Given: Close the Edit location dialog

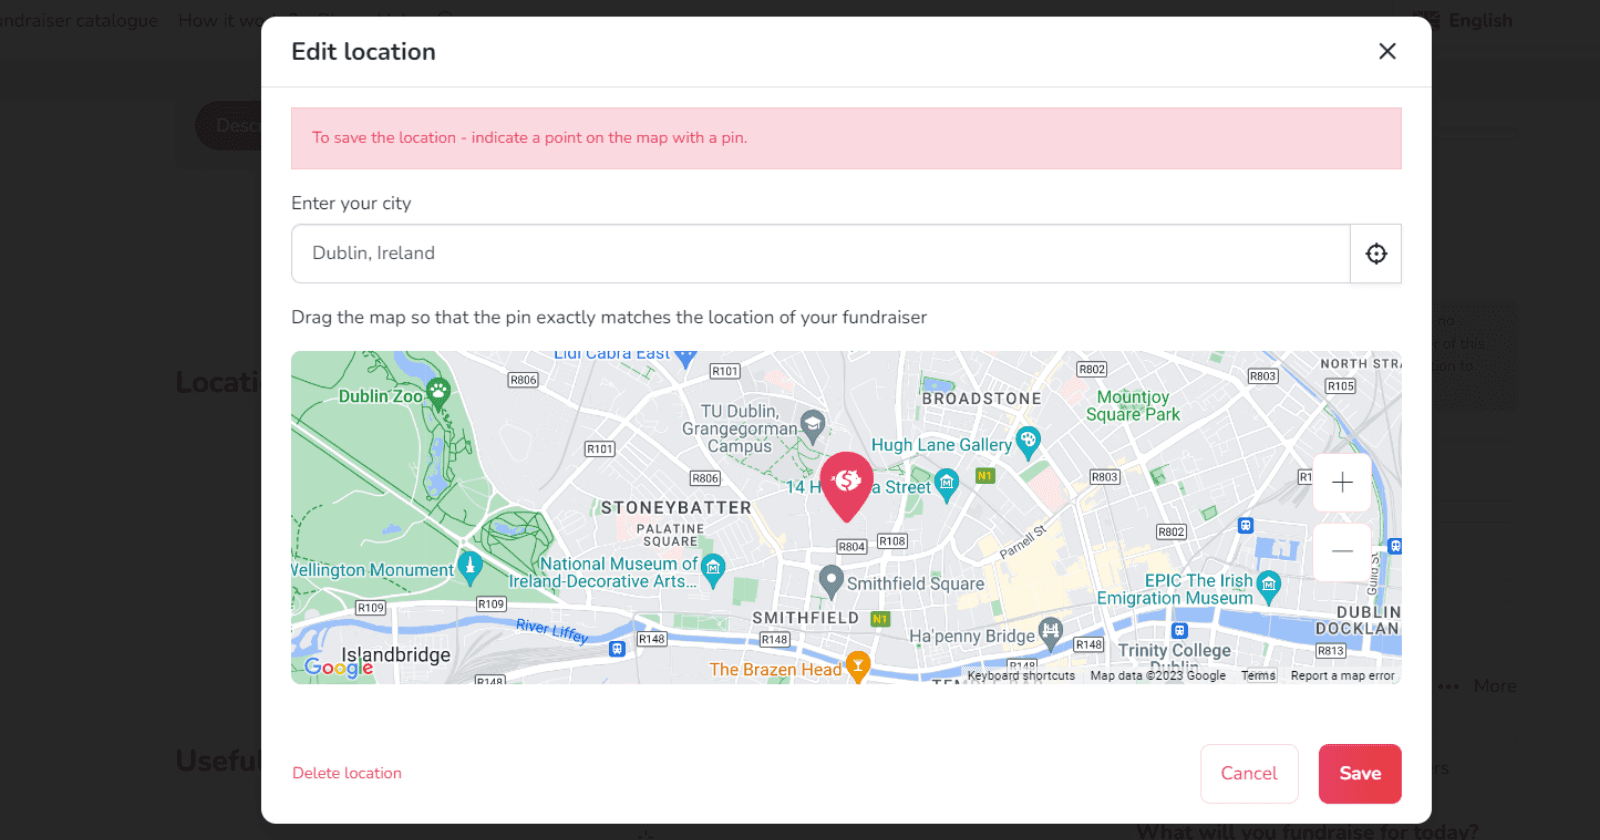Looking at the screenshot, I should point(1387,51).
